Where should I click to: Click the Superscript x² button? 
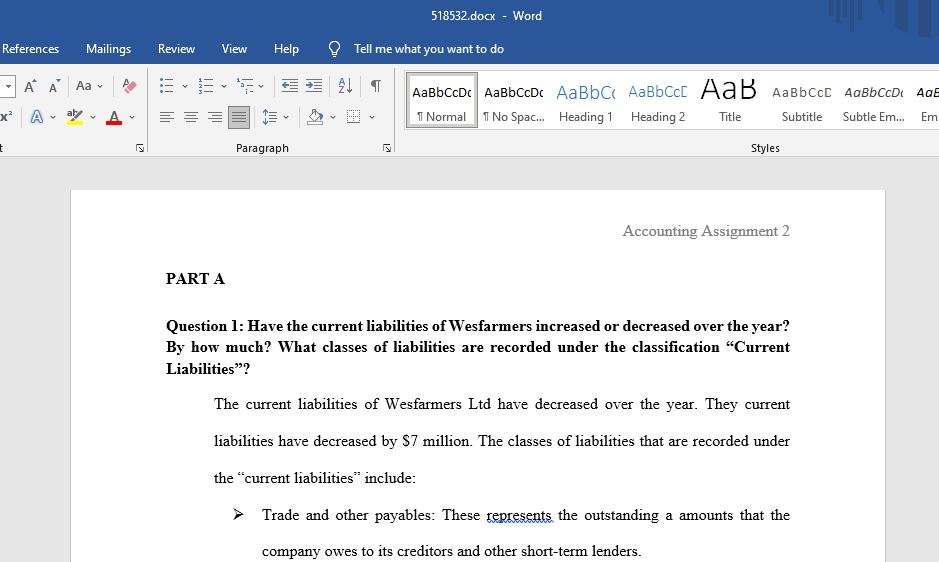(x=6, y=117)
